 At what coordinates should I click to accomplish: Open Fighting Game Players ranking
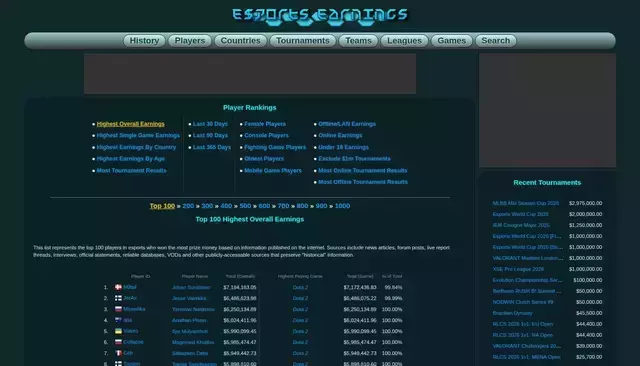[x=275, y=147]
